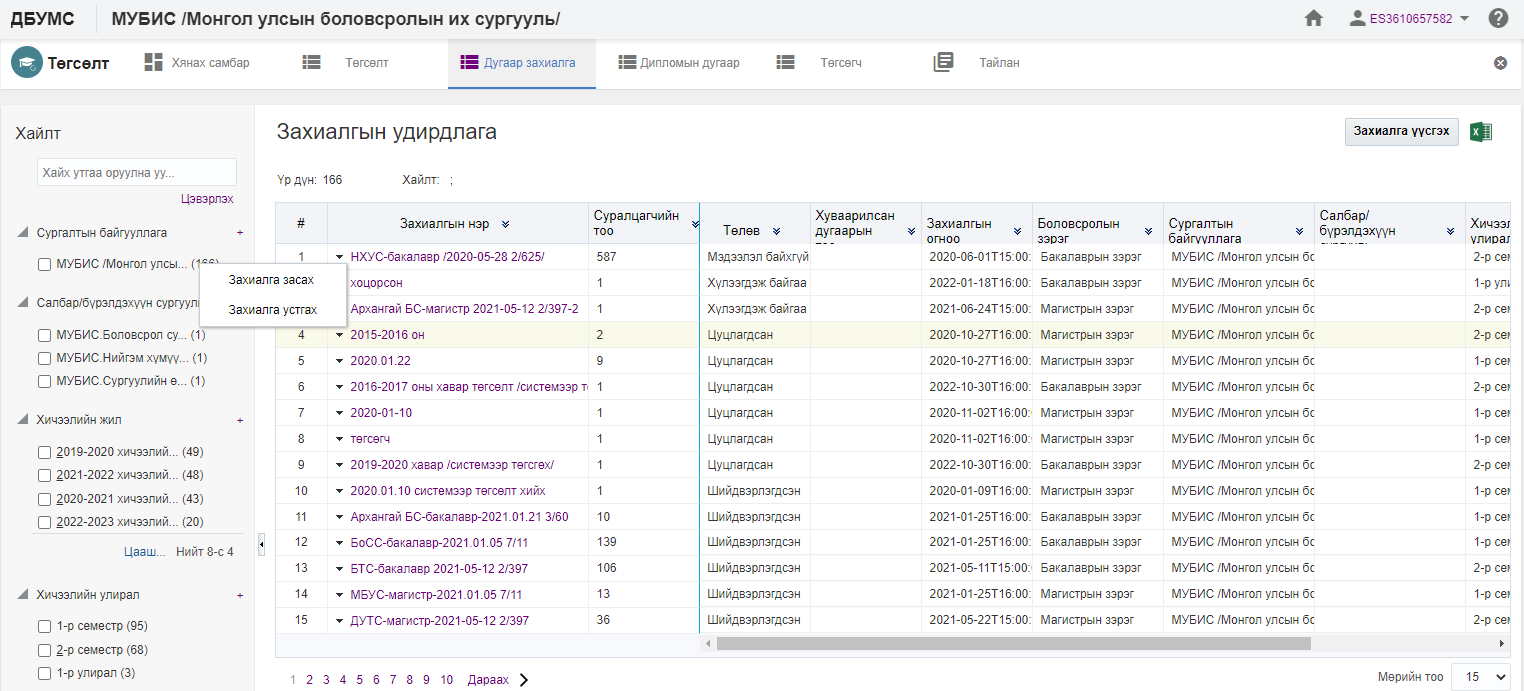Tick 2019-2020 хичээлийн жил checkbox
The image size is (1524, 691).
tap(44, 452)
